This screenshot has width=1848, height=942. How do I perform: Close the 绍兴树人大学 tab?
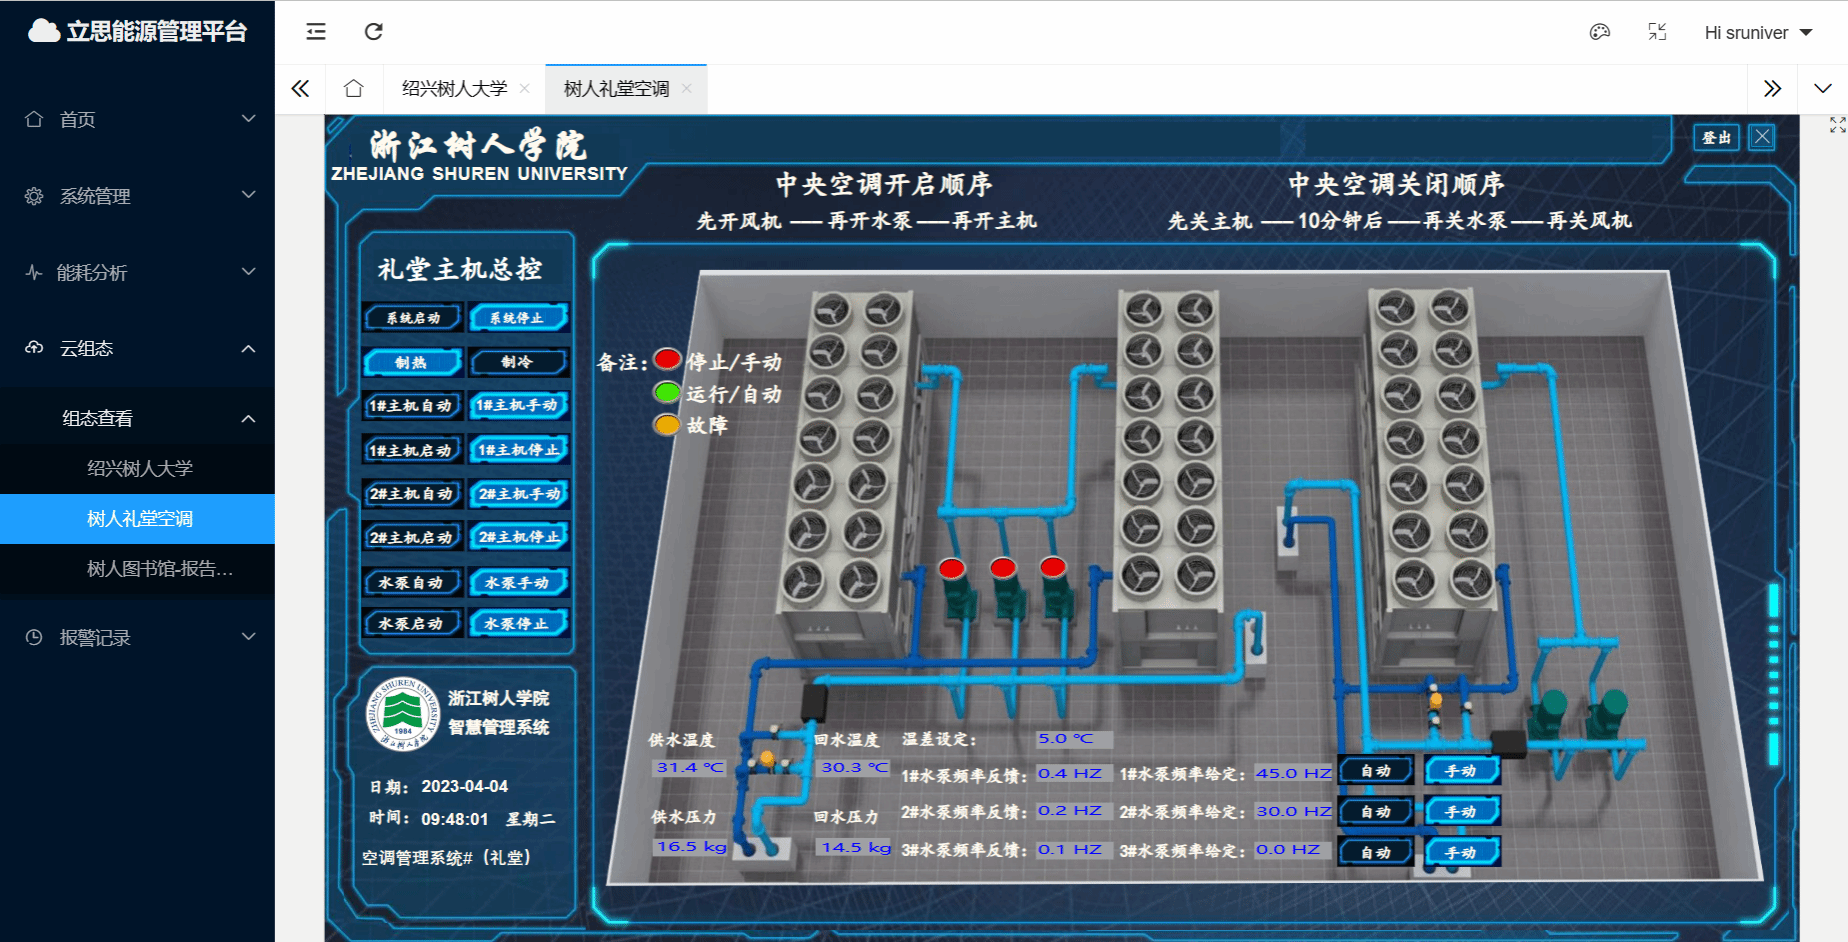pyautogui.click(x=524, y=89)
